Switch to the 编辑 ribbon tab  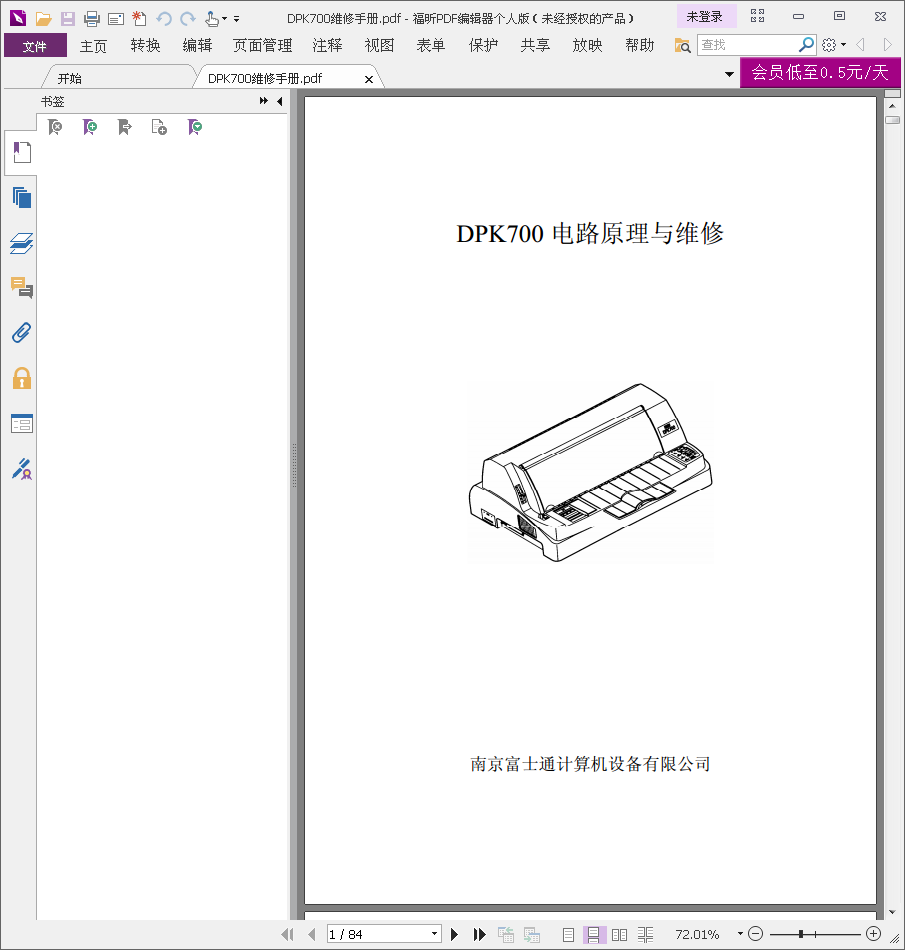(197, 45)
